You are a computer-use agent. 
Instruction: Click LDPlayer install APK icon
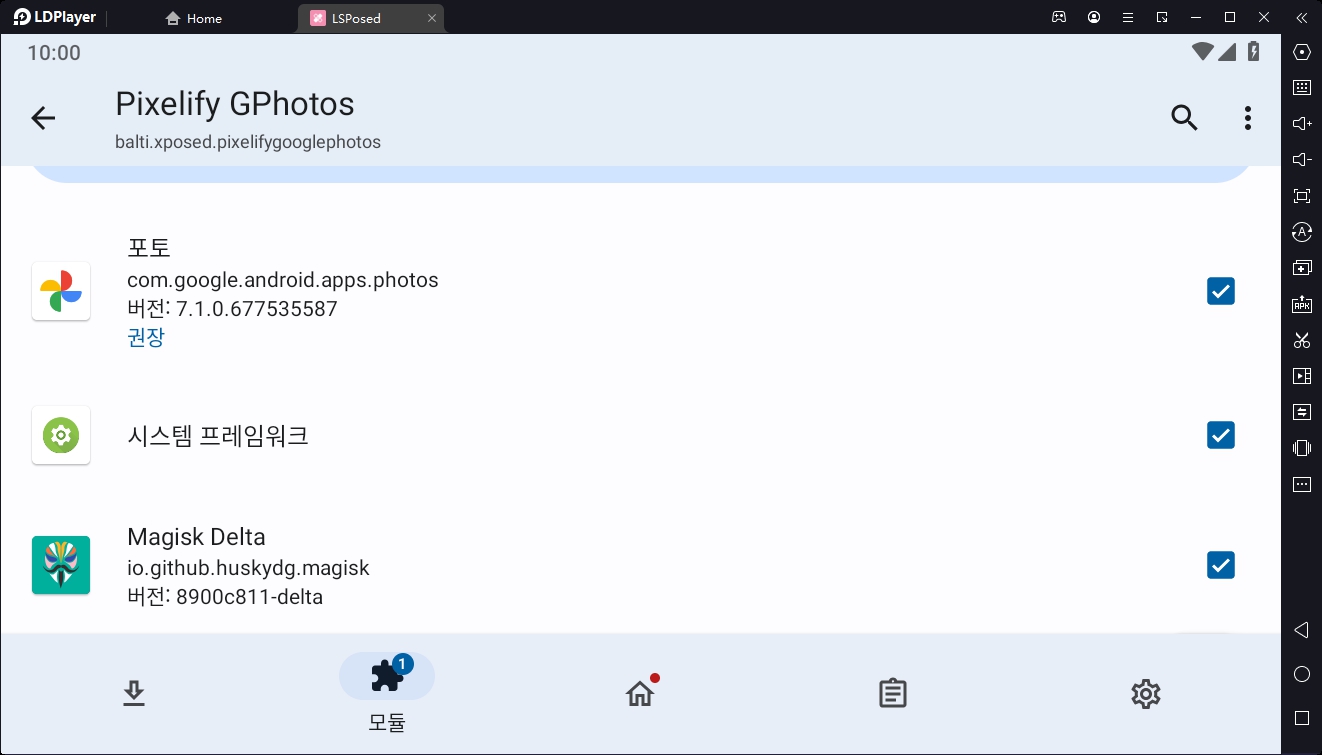click(1301, 304)
